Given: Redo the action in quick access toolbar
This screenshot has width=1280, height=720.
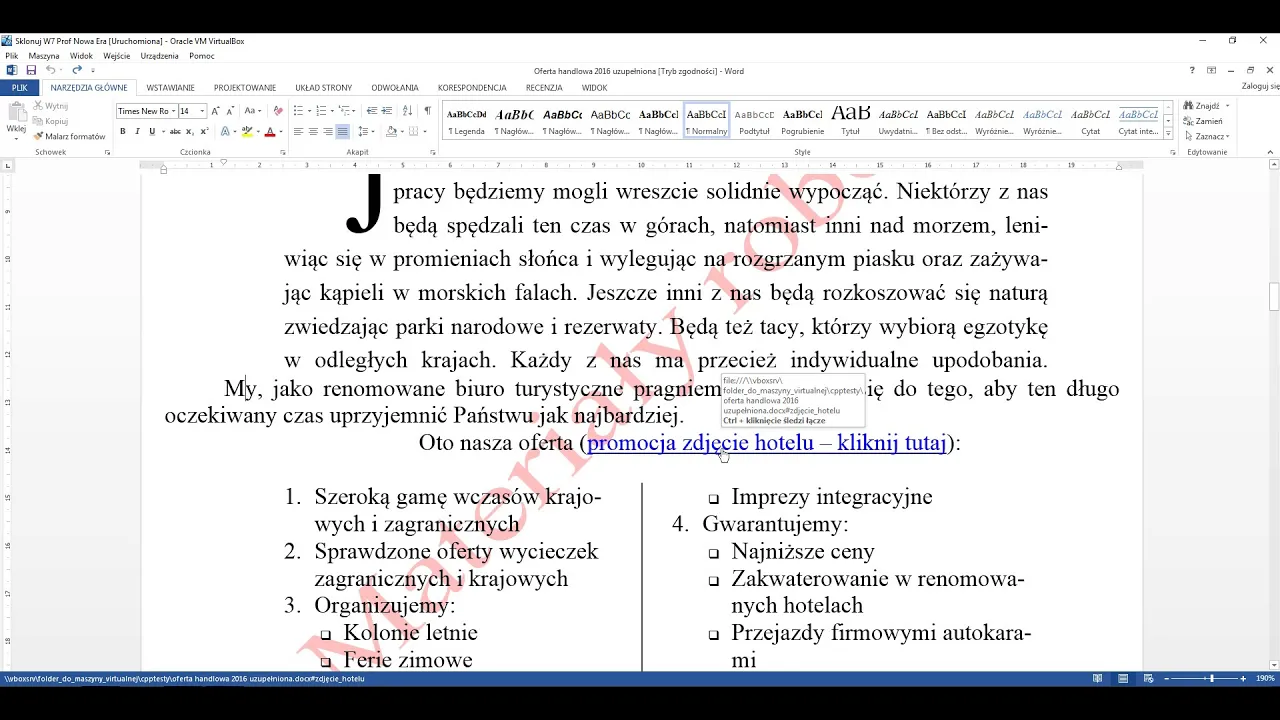Looking at the screenshot, I should 77,70.
